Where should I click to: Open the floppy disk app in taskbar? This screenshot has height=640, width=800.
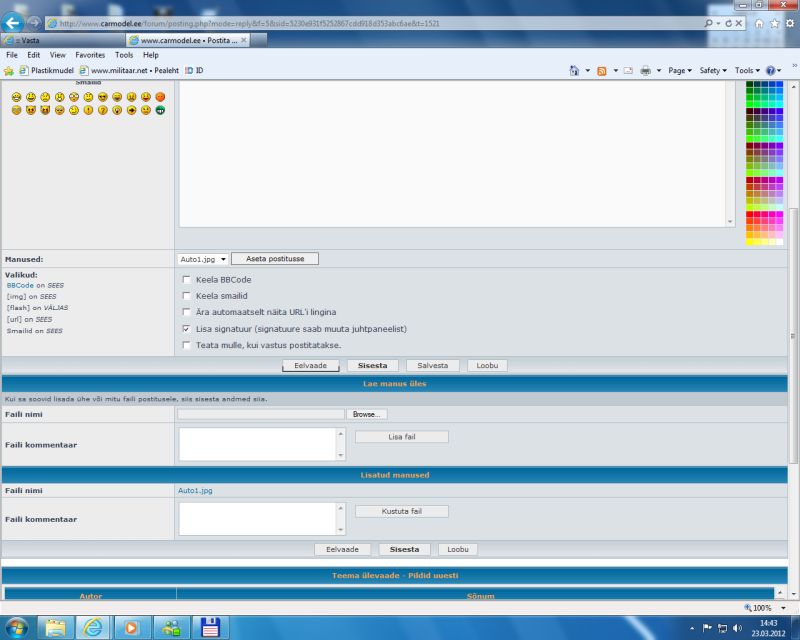click(x=211, y=627)
